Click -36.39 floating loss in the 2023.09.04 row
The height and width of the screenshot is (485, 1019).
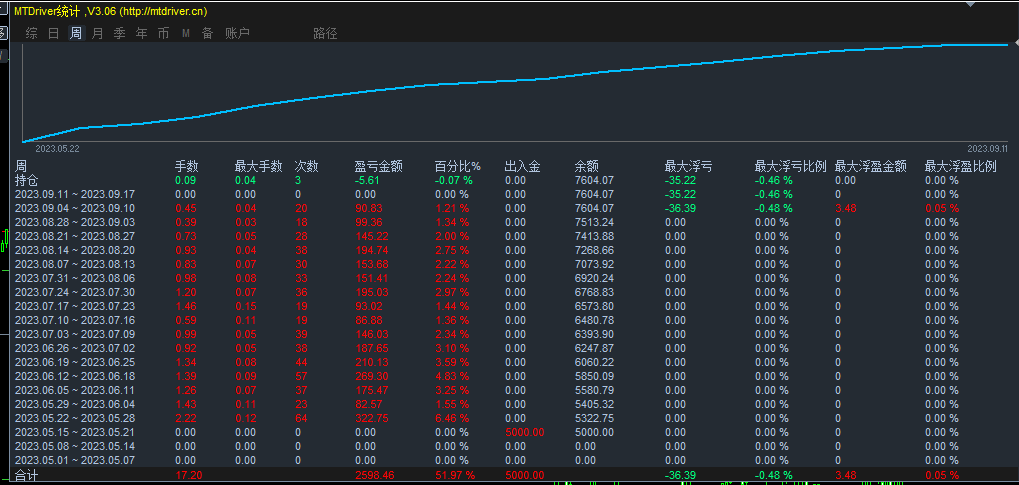tap(680, 208)
